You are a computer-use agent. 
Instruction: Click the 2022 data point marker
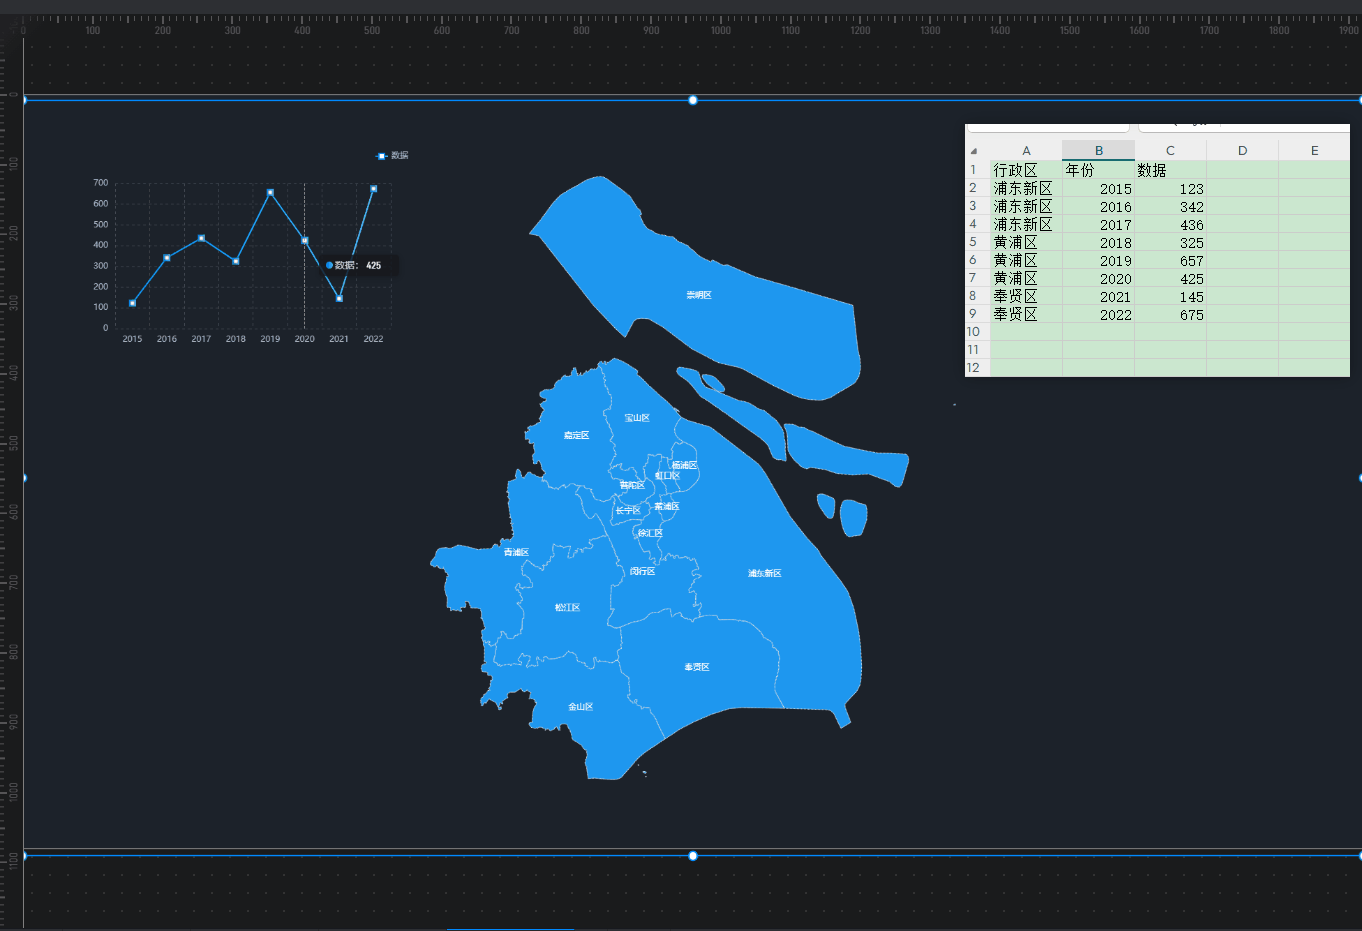click(374, 188)
